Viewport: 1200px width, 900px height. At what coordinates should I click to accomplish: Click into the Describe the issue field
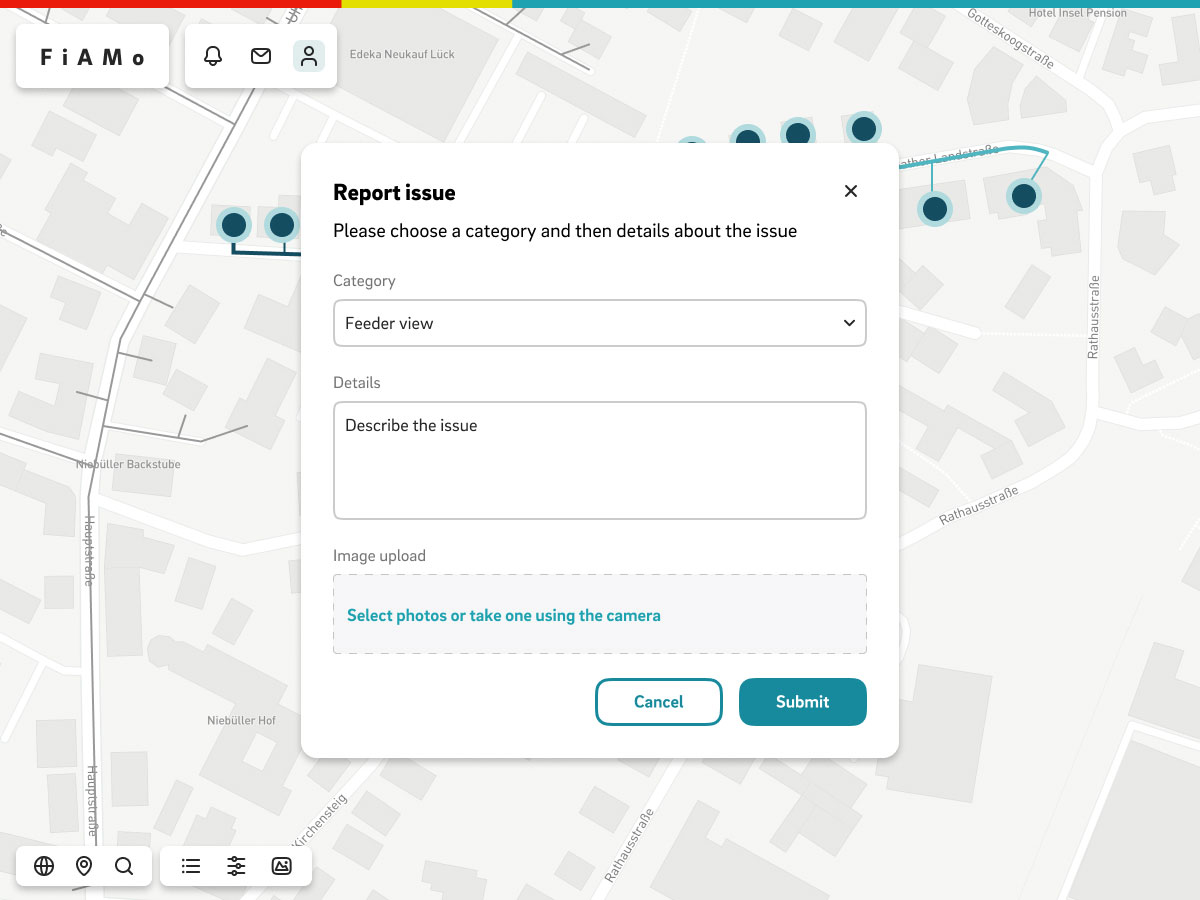599,460
